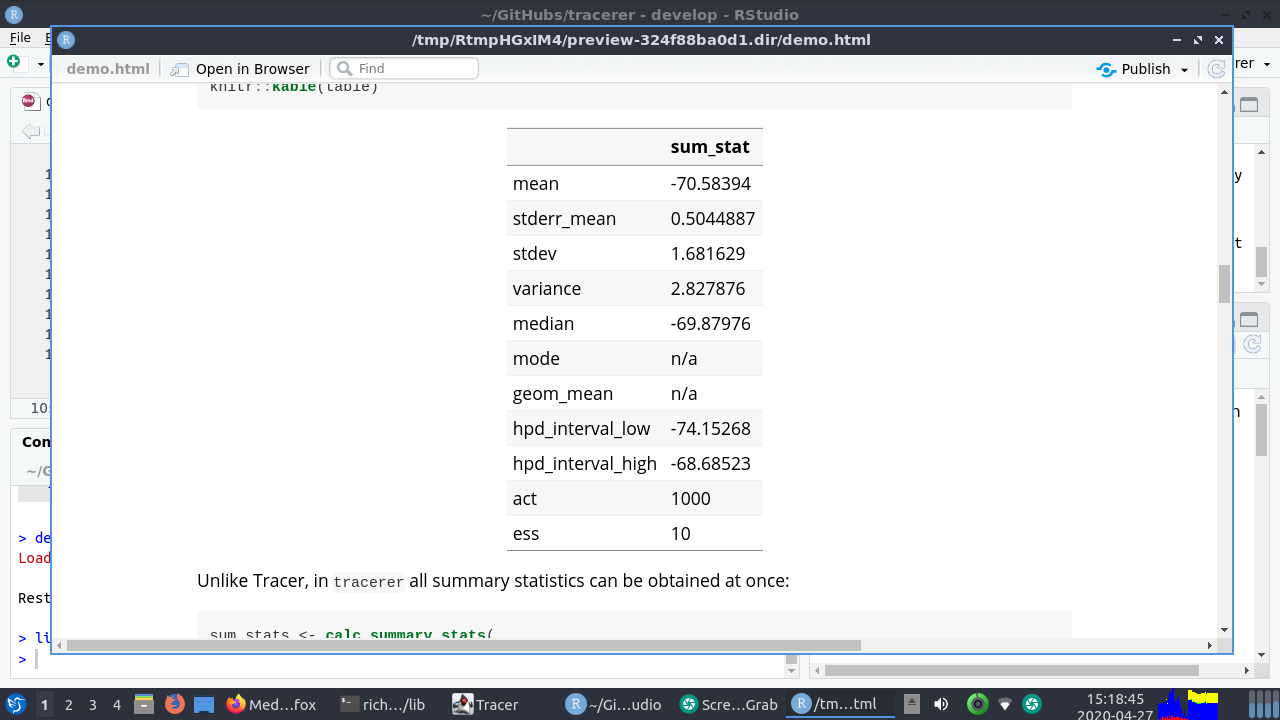
Task: Open the Publish dropdown arrow
Action: (1184, 68)
